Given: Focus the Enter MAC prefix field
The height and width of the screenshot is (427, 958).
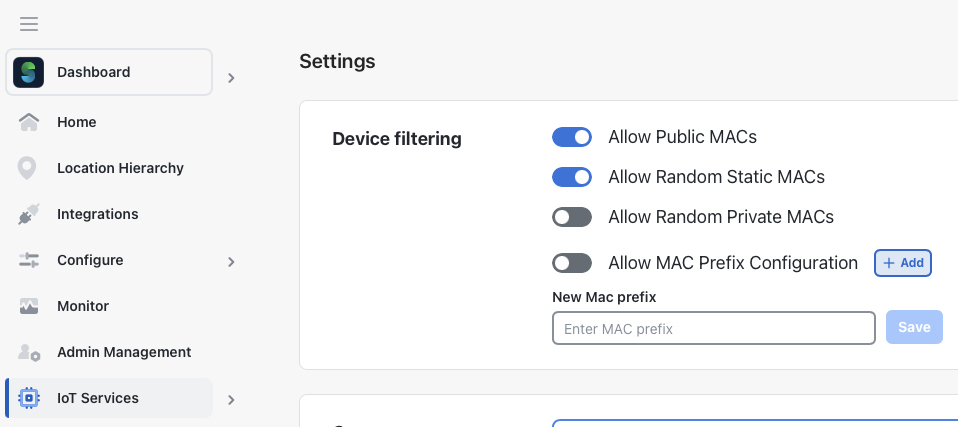Looking at the screenshot, I should click(714, 328).
